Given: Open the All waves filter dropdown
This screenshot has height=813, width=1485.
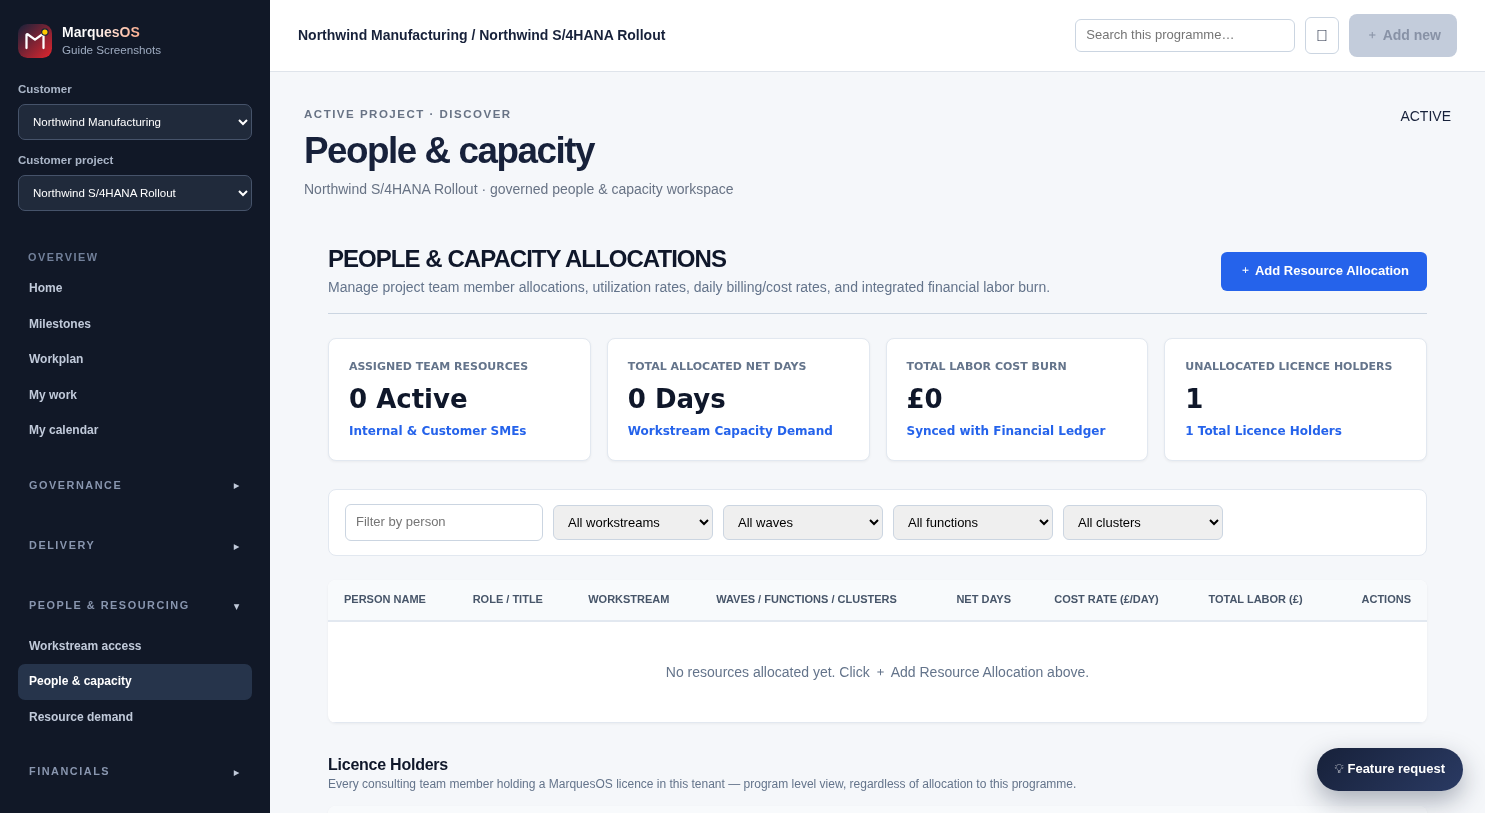Looking at the screenshot, I should coord(803,522).
